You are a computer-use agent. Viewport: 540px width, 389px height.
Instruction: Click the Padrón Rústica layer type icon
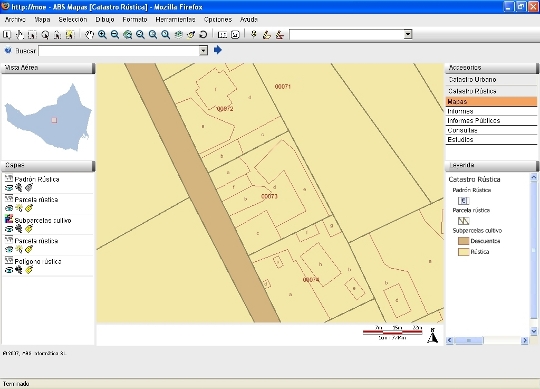[9, 178]
